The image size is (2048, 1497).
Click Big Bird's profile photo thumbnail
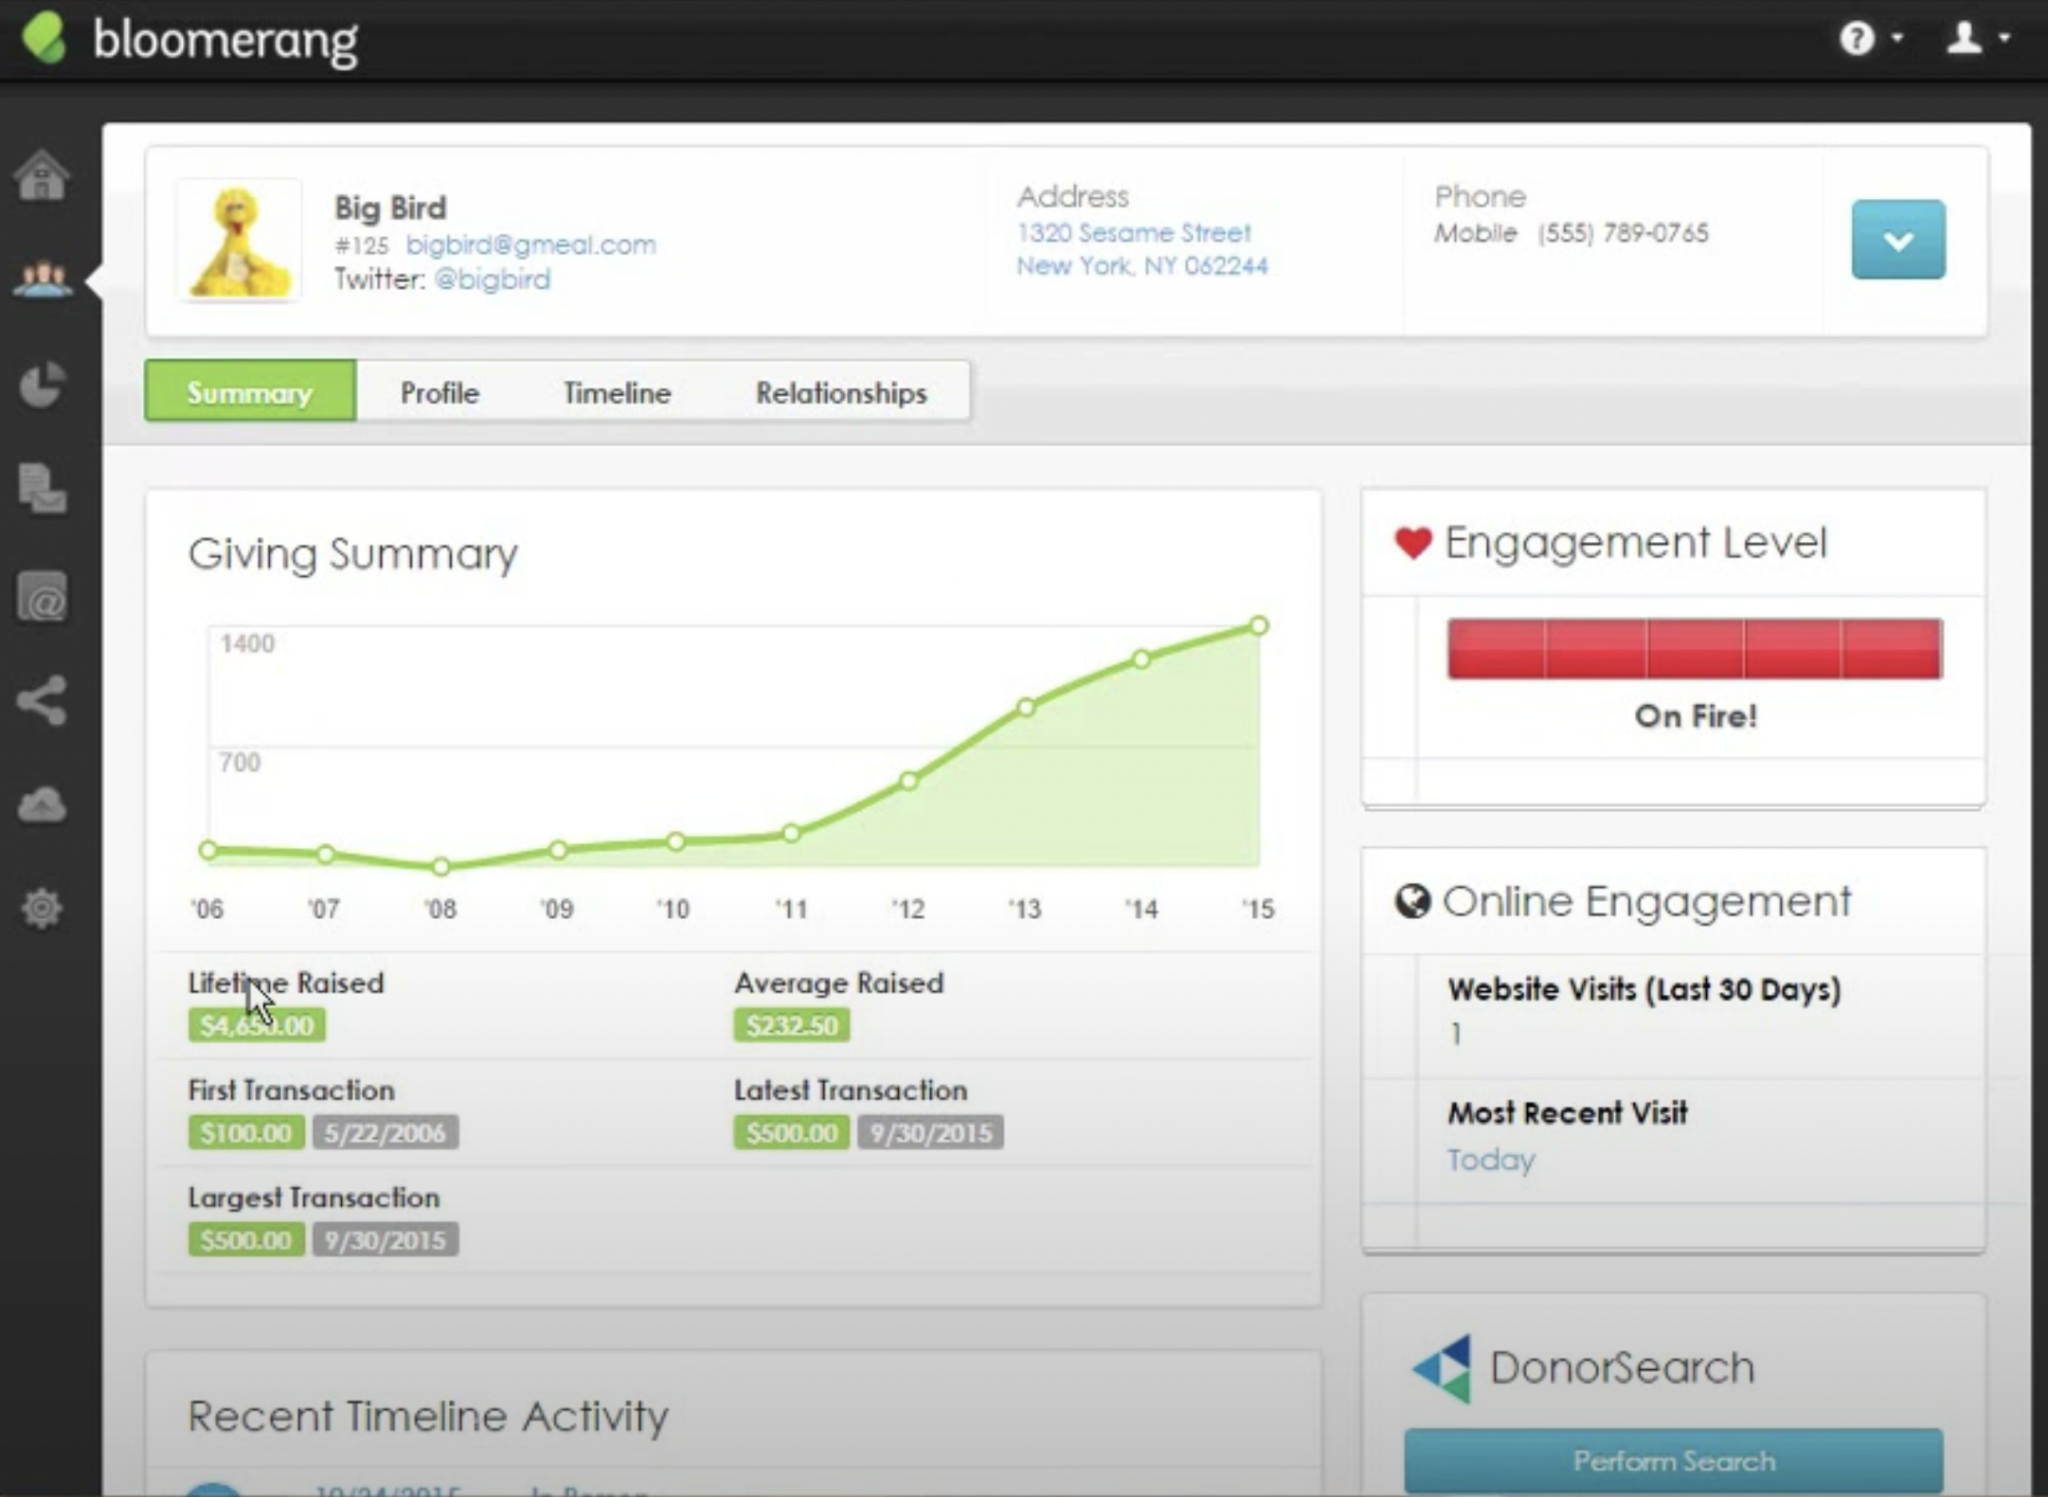tap(239, 241)
